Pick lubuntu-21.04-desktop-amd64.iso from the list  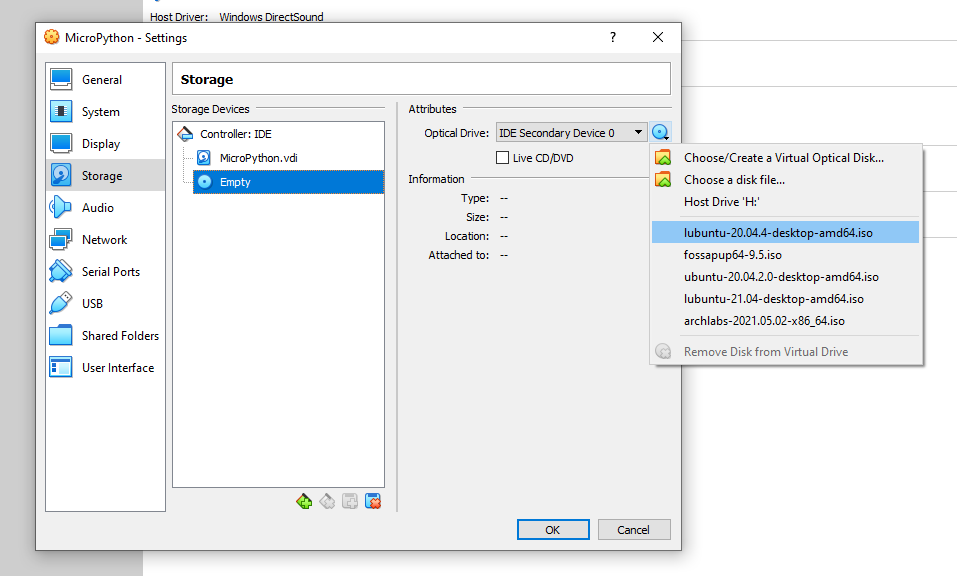785,299
